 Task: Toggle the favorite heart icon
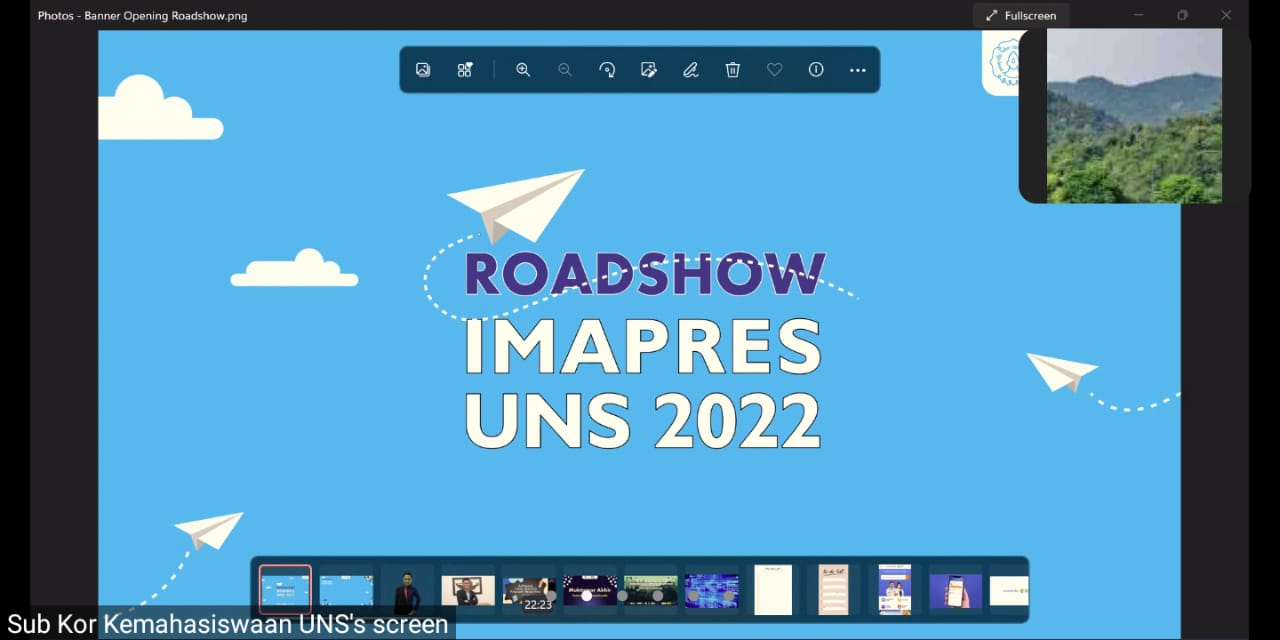pyautogui.click(x=774, y=70)
